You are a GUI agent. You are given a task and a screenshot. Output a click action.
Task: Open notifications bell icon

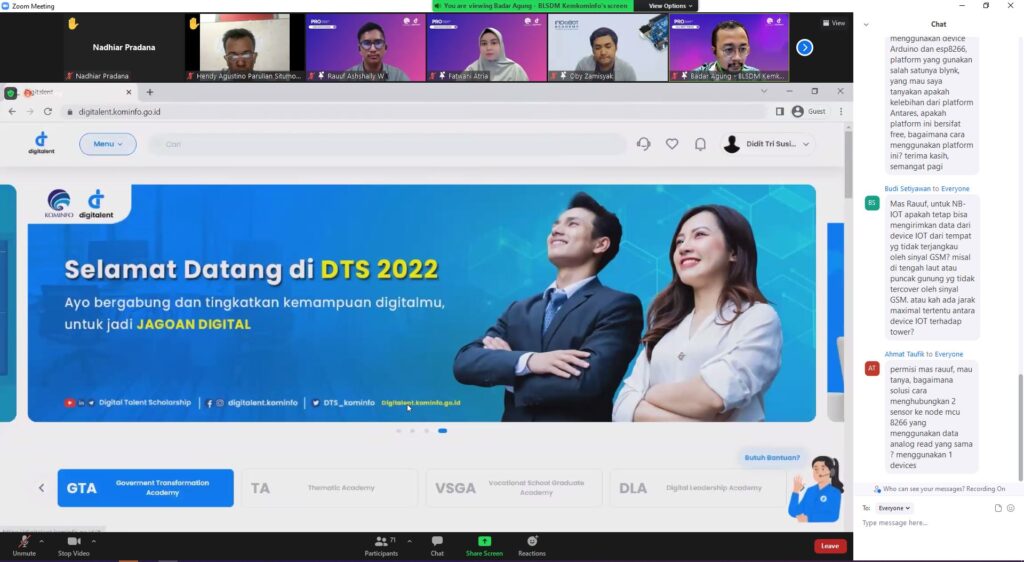pos(700,144)
